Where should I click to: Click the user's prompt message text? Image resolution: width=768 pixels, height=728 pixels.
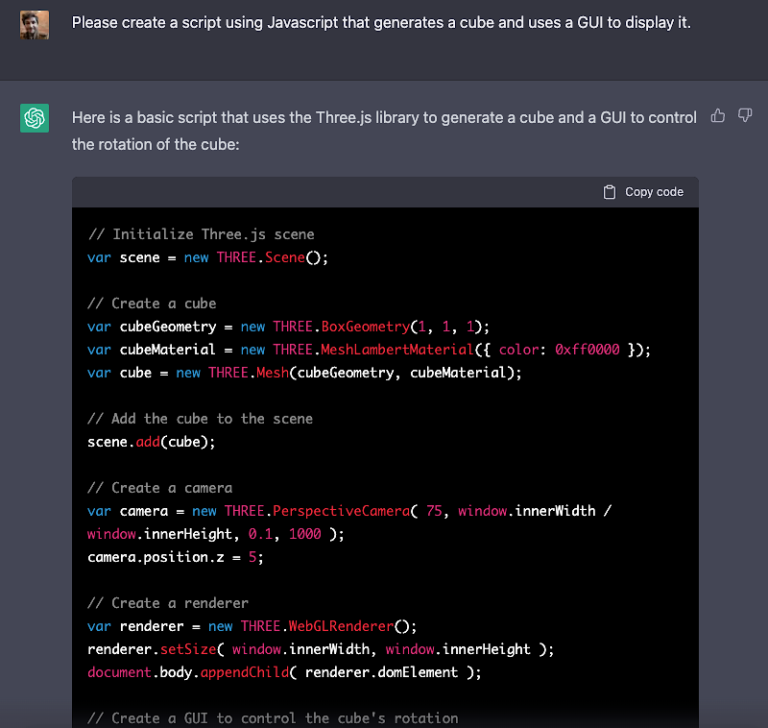pos(381,22)
